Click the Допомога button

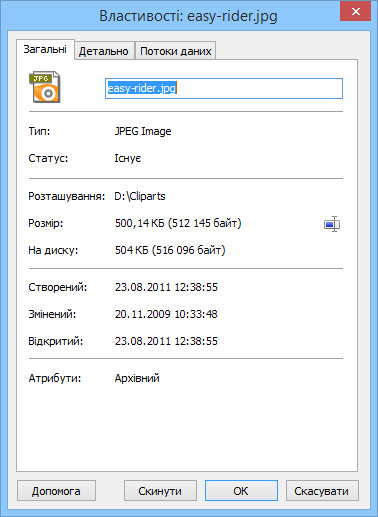tap(56, 491)
